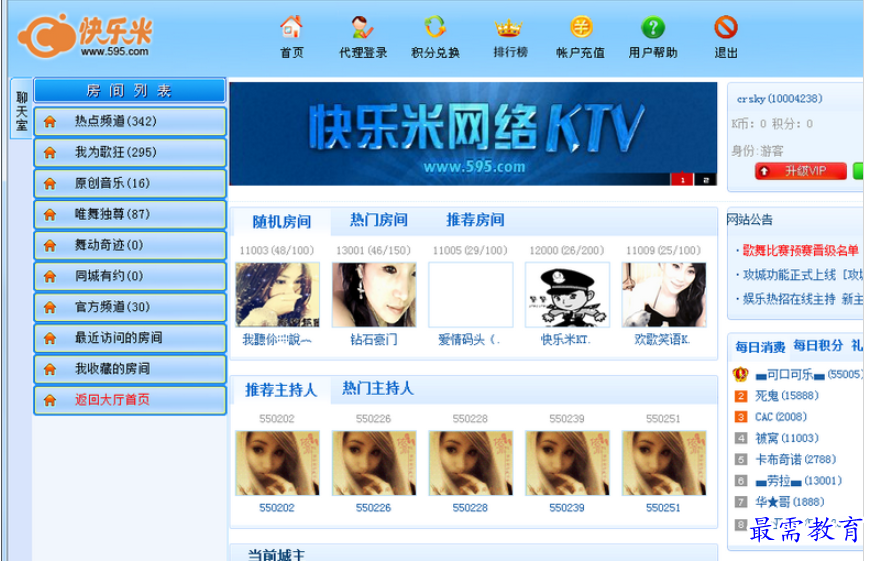Open host thumbnail 550202
This screenshot has height=561, width=871.
coord(277,463)
